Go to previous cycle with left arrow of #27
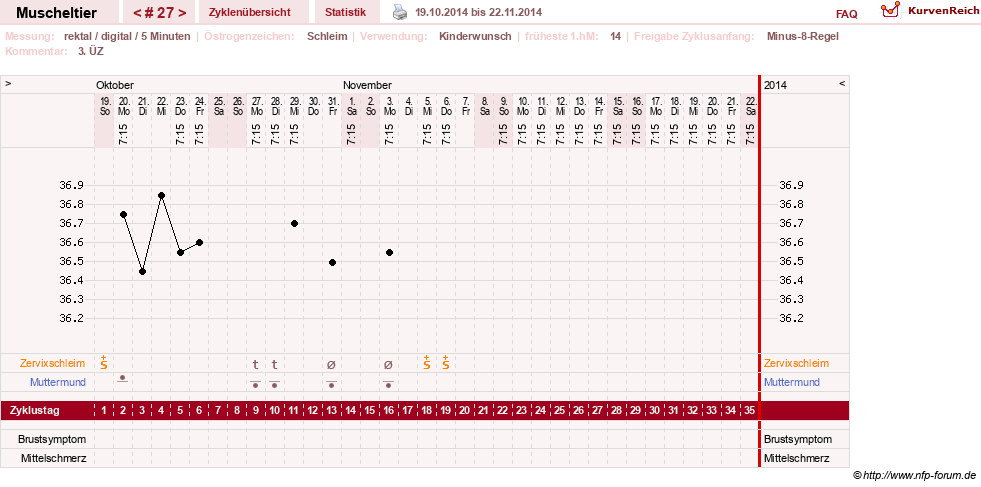The image size is (981, 487). coord(137,13)
